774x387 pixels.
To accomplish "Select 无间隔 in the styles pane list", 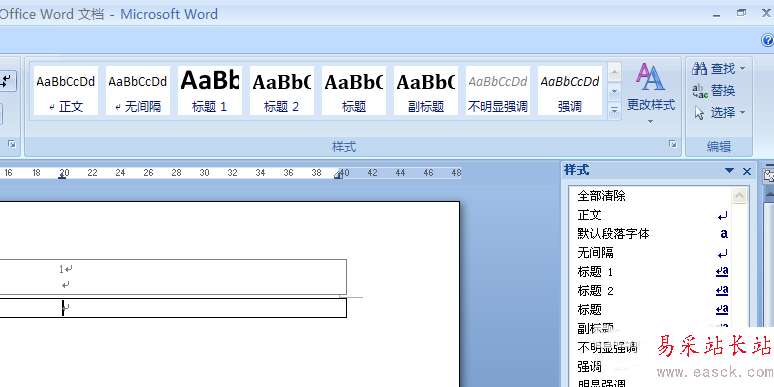I will [x=650, y=253].
